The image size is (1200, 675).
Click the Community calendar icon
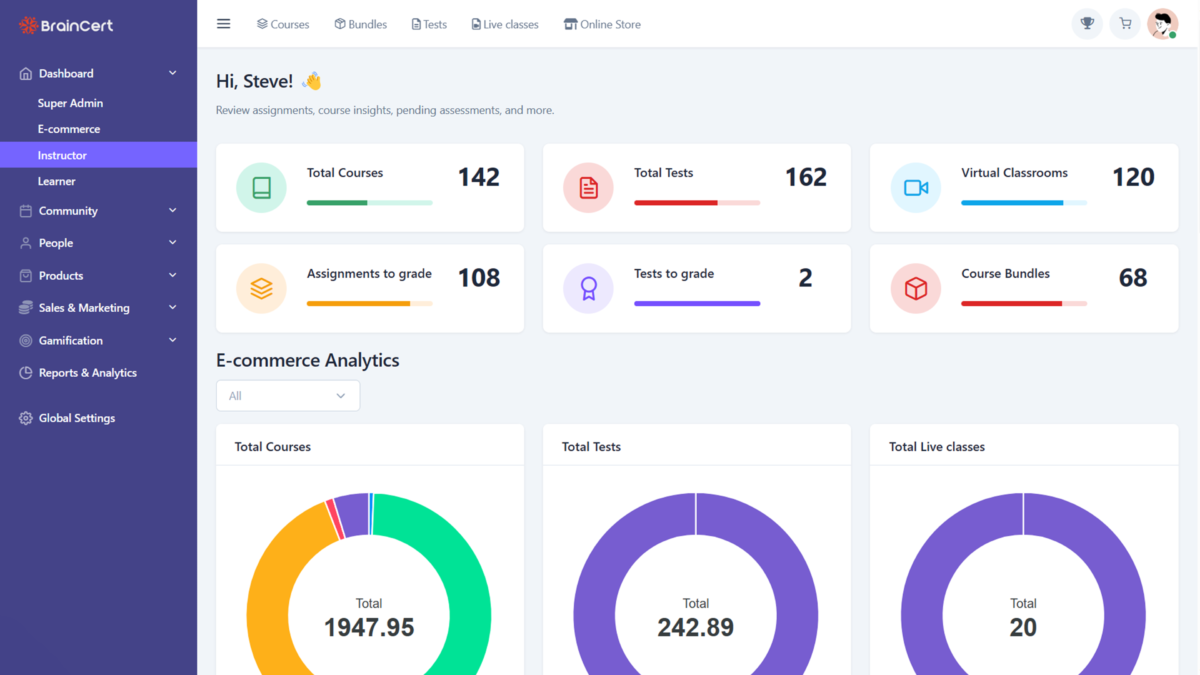(x=26, y=211)
